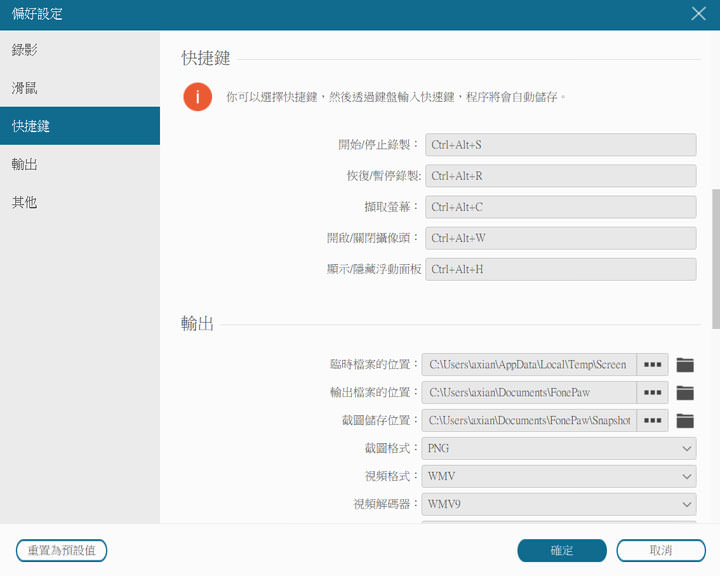Browse path with ellipsis for 輸出檔案的位置

point(652,393)
